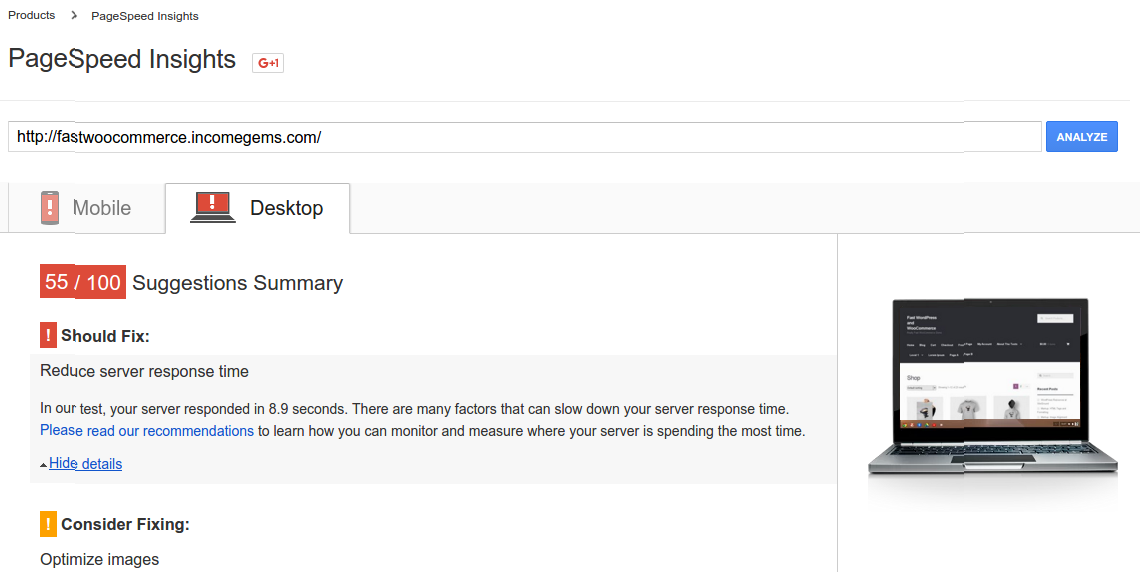Open the read our recommendations link
The width and height of the screenshot is (1140, 572).
(x=147, y=431)
